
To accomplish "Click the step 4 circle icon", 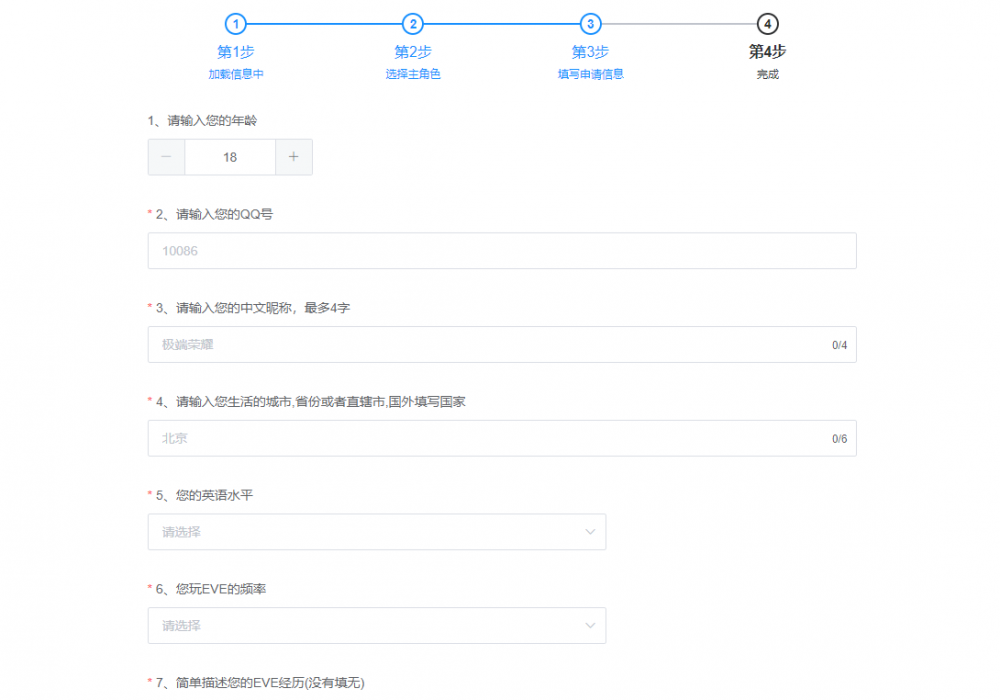I will coord(767,24).
